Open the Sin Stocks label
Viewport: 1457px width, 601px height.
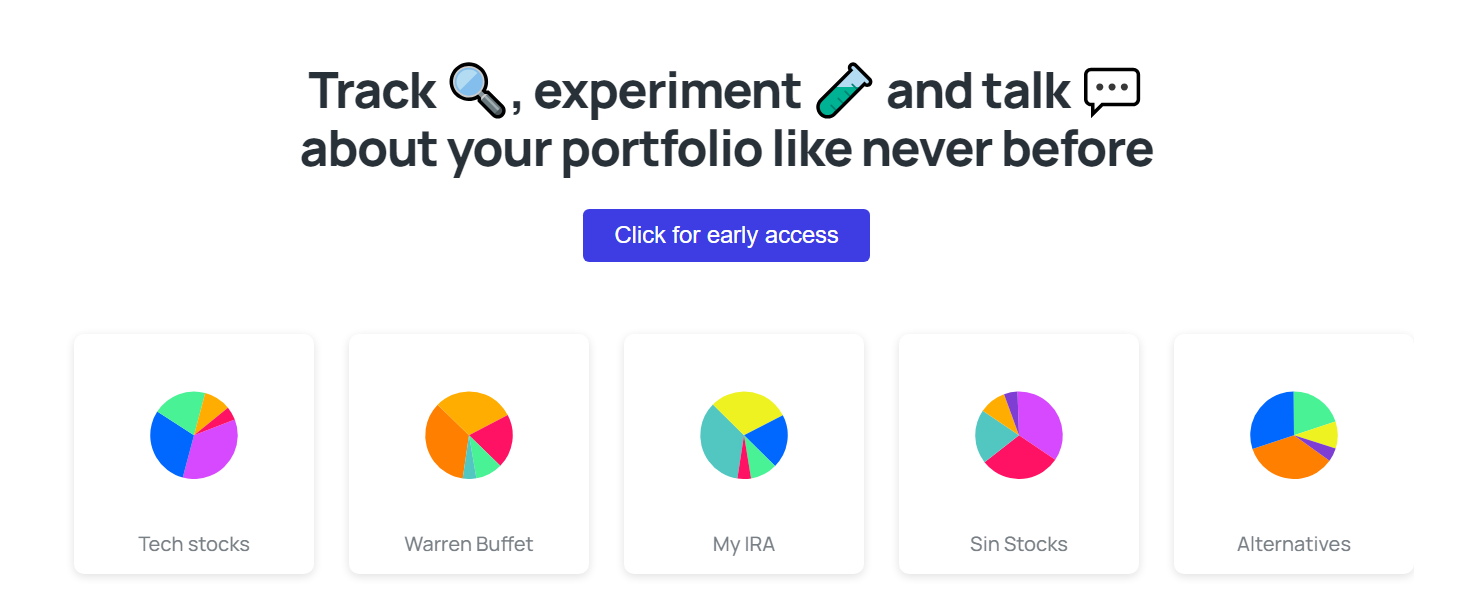click(x=1019, y=544)
